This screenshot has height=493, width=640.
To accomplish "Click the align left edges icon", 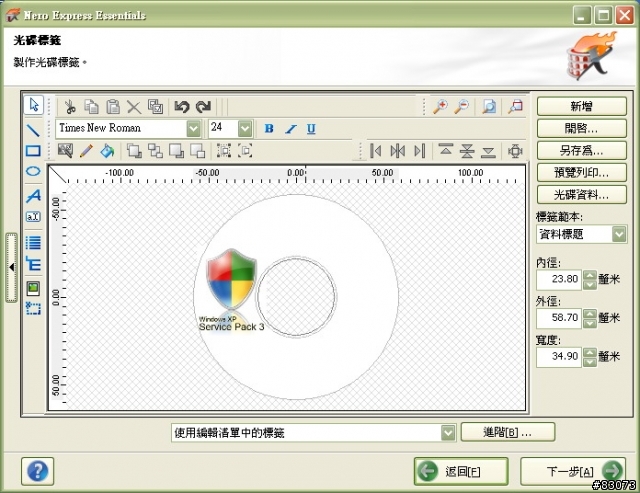I will point(376,151).
